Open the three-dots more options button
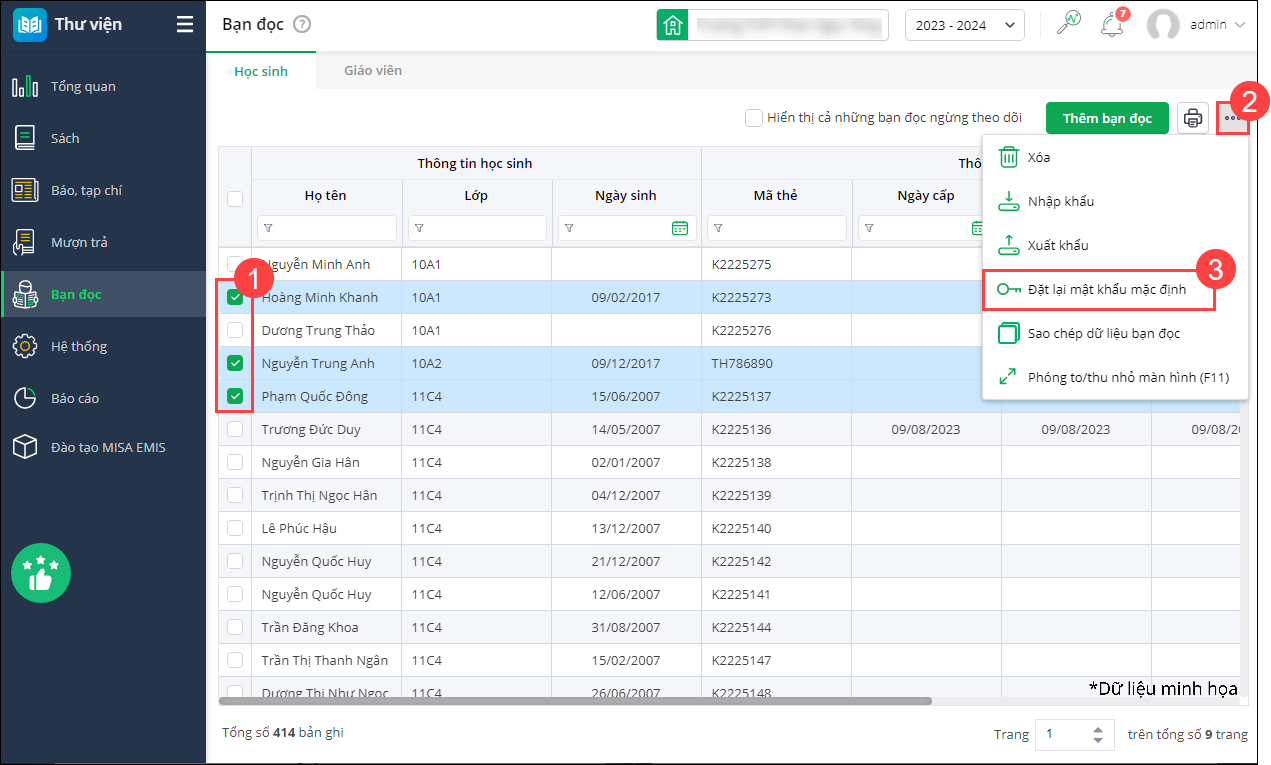The image size is (1271, 765). (x=1233, y=118)
